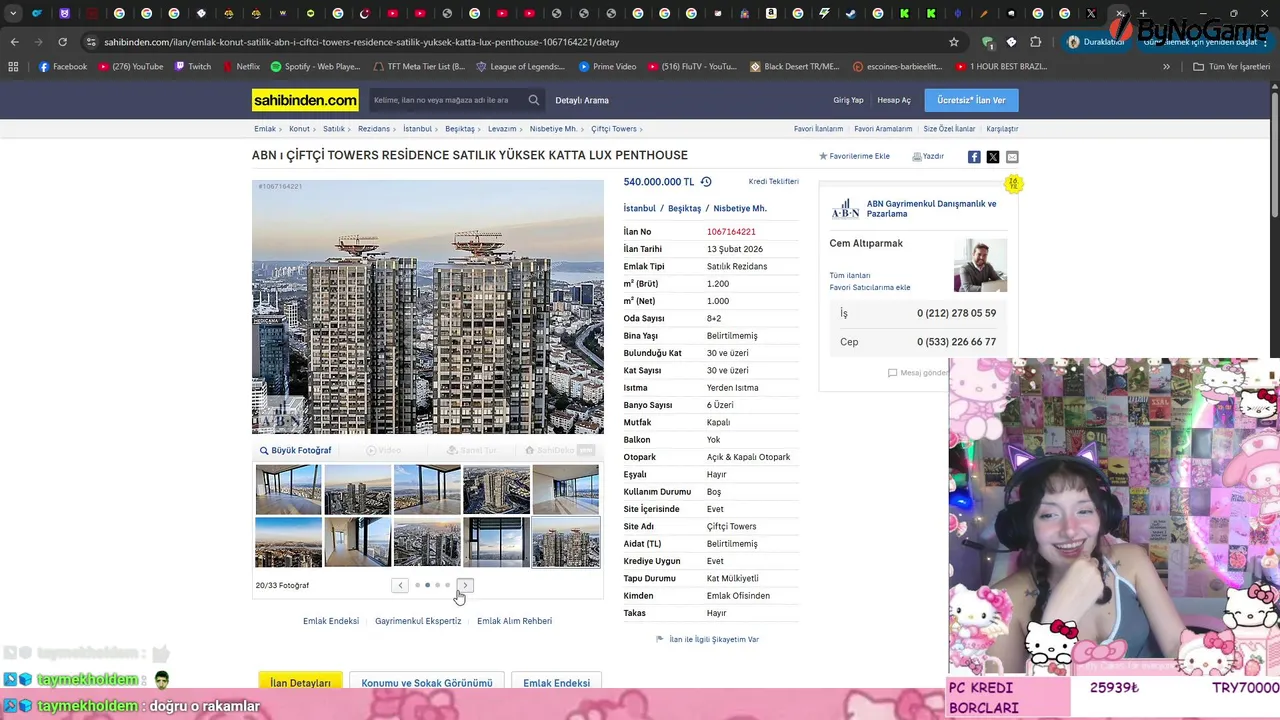
Task: Click 540.000.000 TL price
Action: point(658,182)
